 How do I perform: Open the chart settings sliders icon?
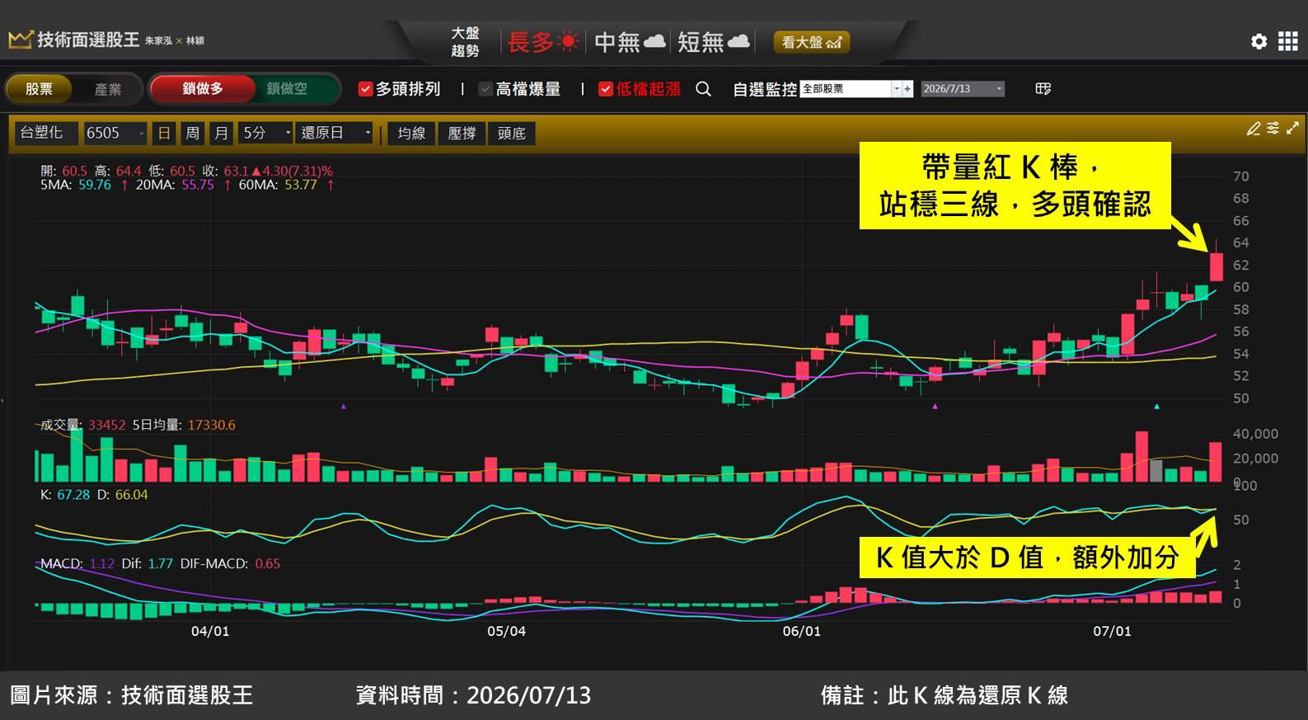point(1273,128)
